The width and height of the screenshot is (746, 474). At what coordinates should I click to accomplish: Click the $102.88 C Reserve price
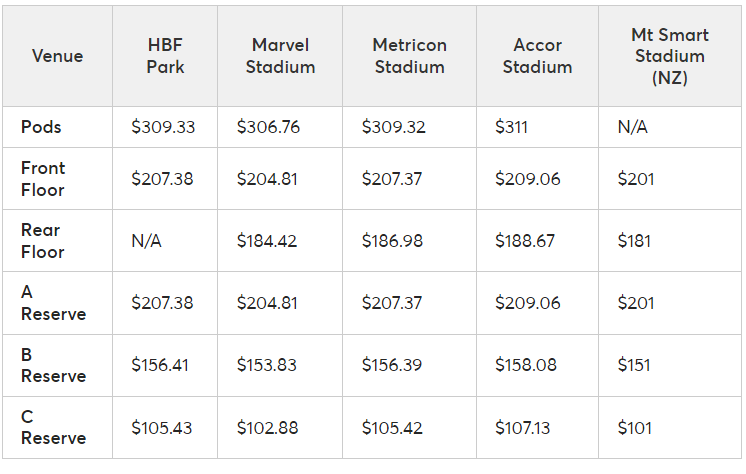coord(267,428)
